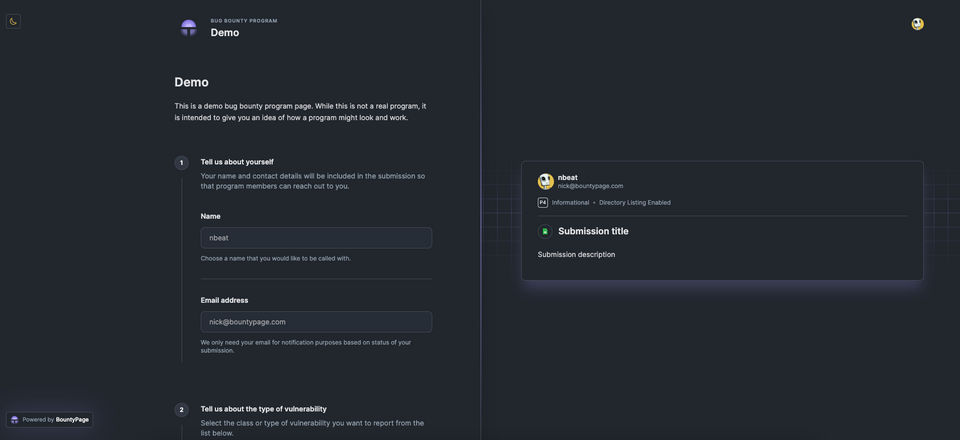Click the step 1 number circle

181,163
